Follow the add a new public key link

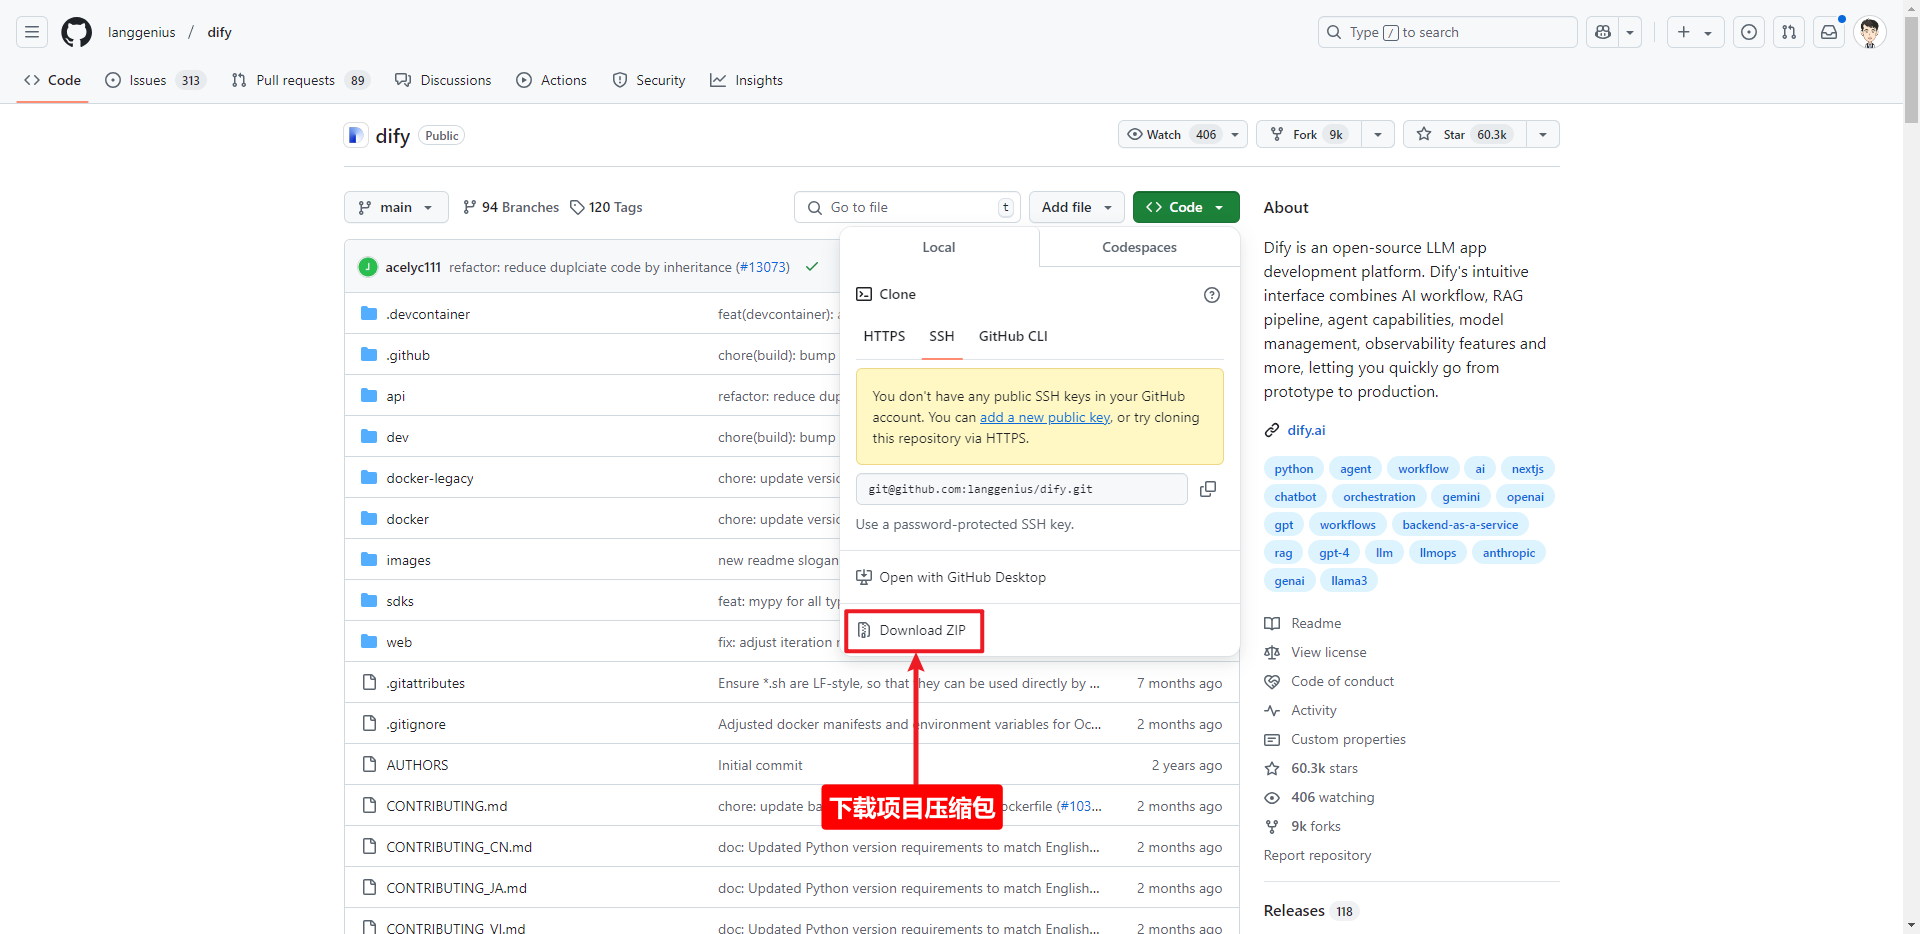(1045, 417)
